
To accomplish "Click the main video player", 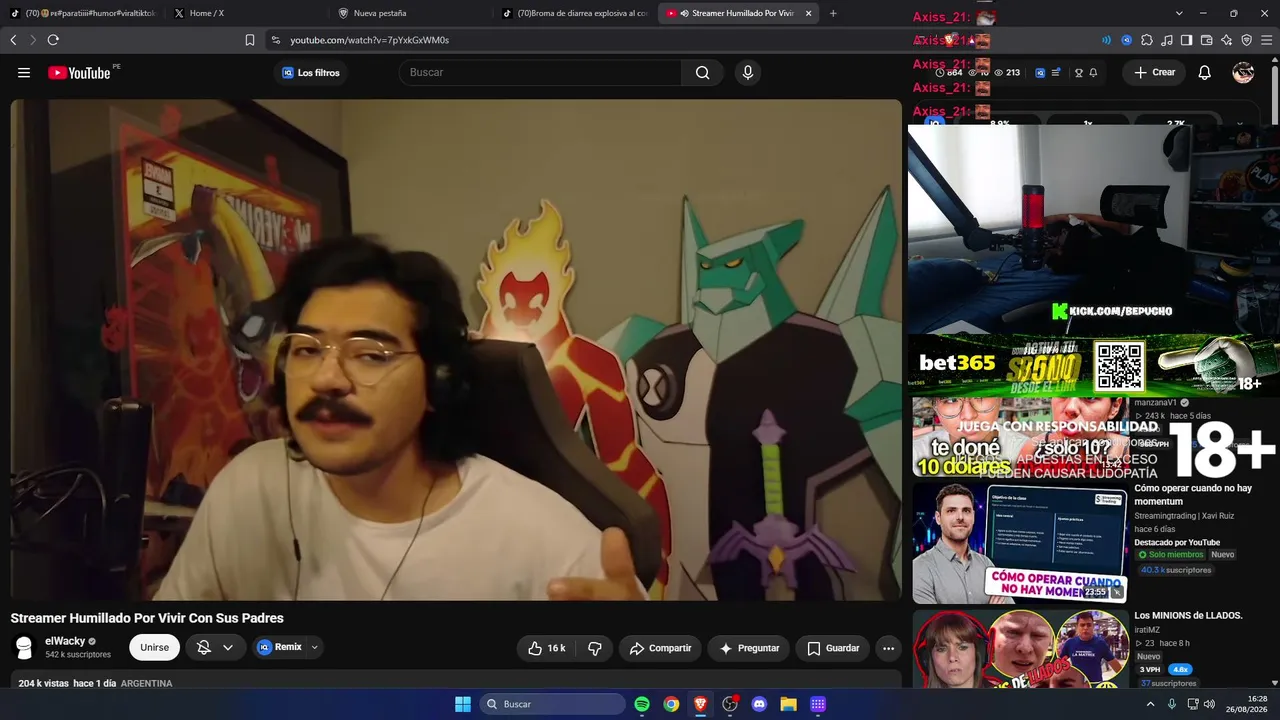I will click(456, 350).
